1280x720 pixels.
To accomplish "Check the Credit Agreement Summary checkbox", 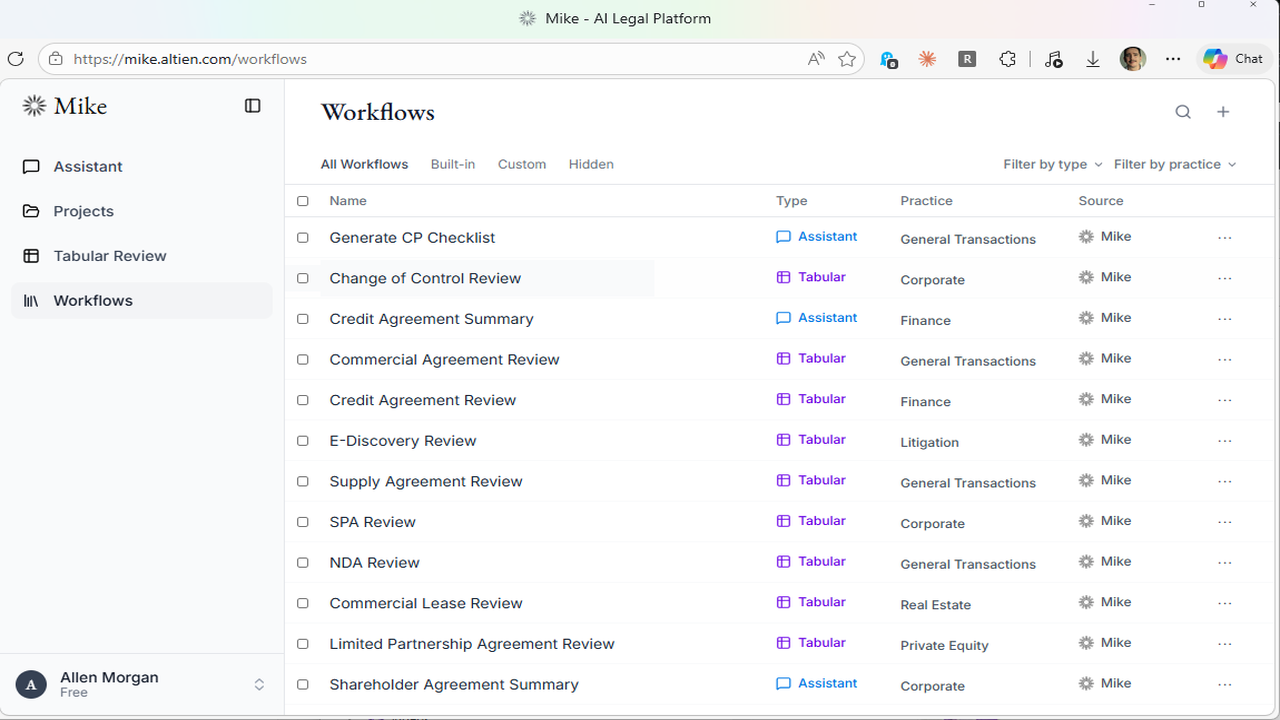I will (x=303, y=319).
